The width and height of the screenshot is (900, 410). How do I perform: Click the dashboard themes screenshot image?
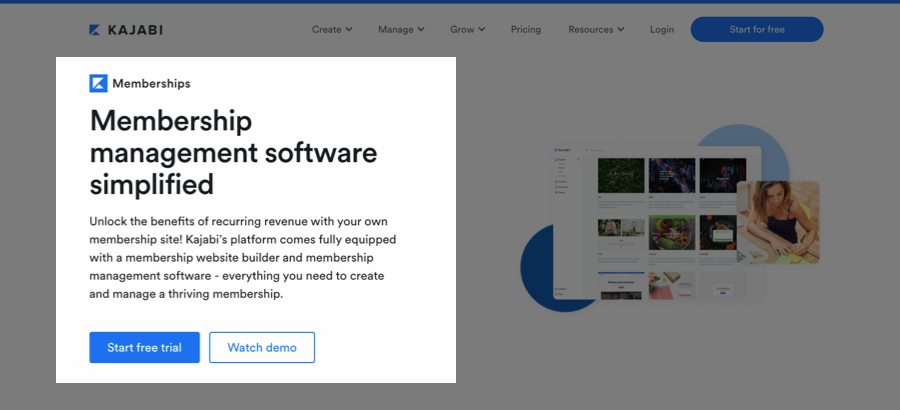pyautogui.click(x=657, y=223)
